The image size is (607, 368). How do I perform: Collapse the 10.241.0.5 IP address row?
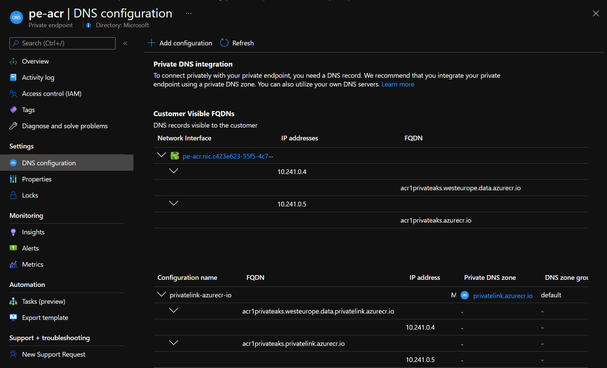[x=173, y=204]
